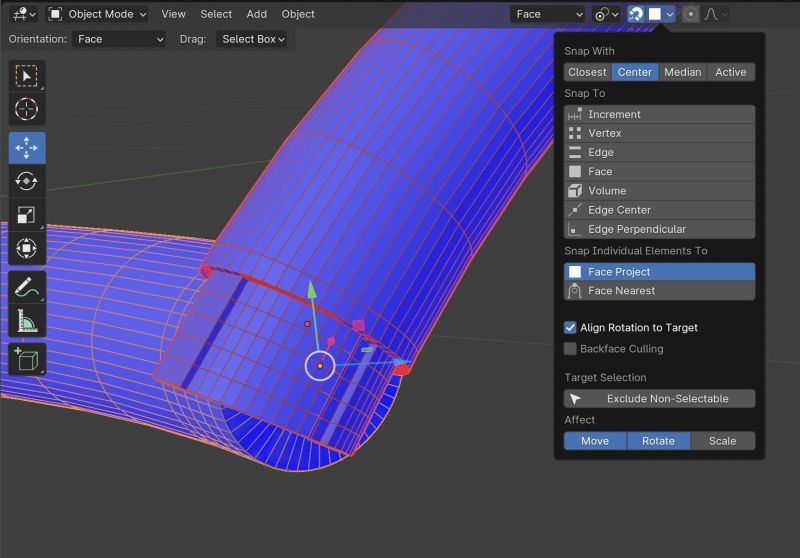
Task: Expand the snapping options arrow
Action: pyautogui.click(x=670, y=14)
